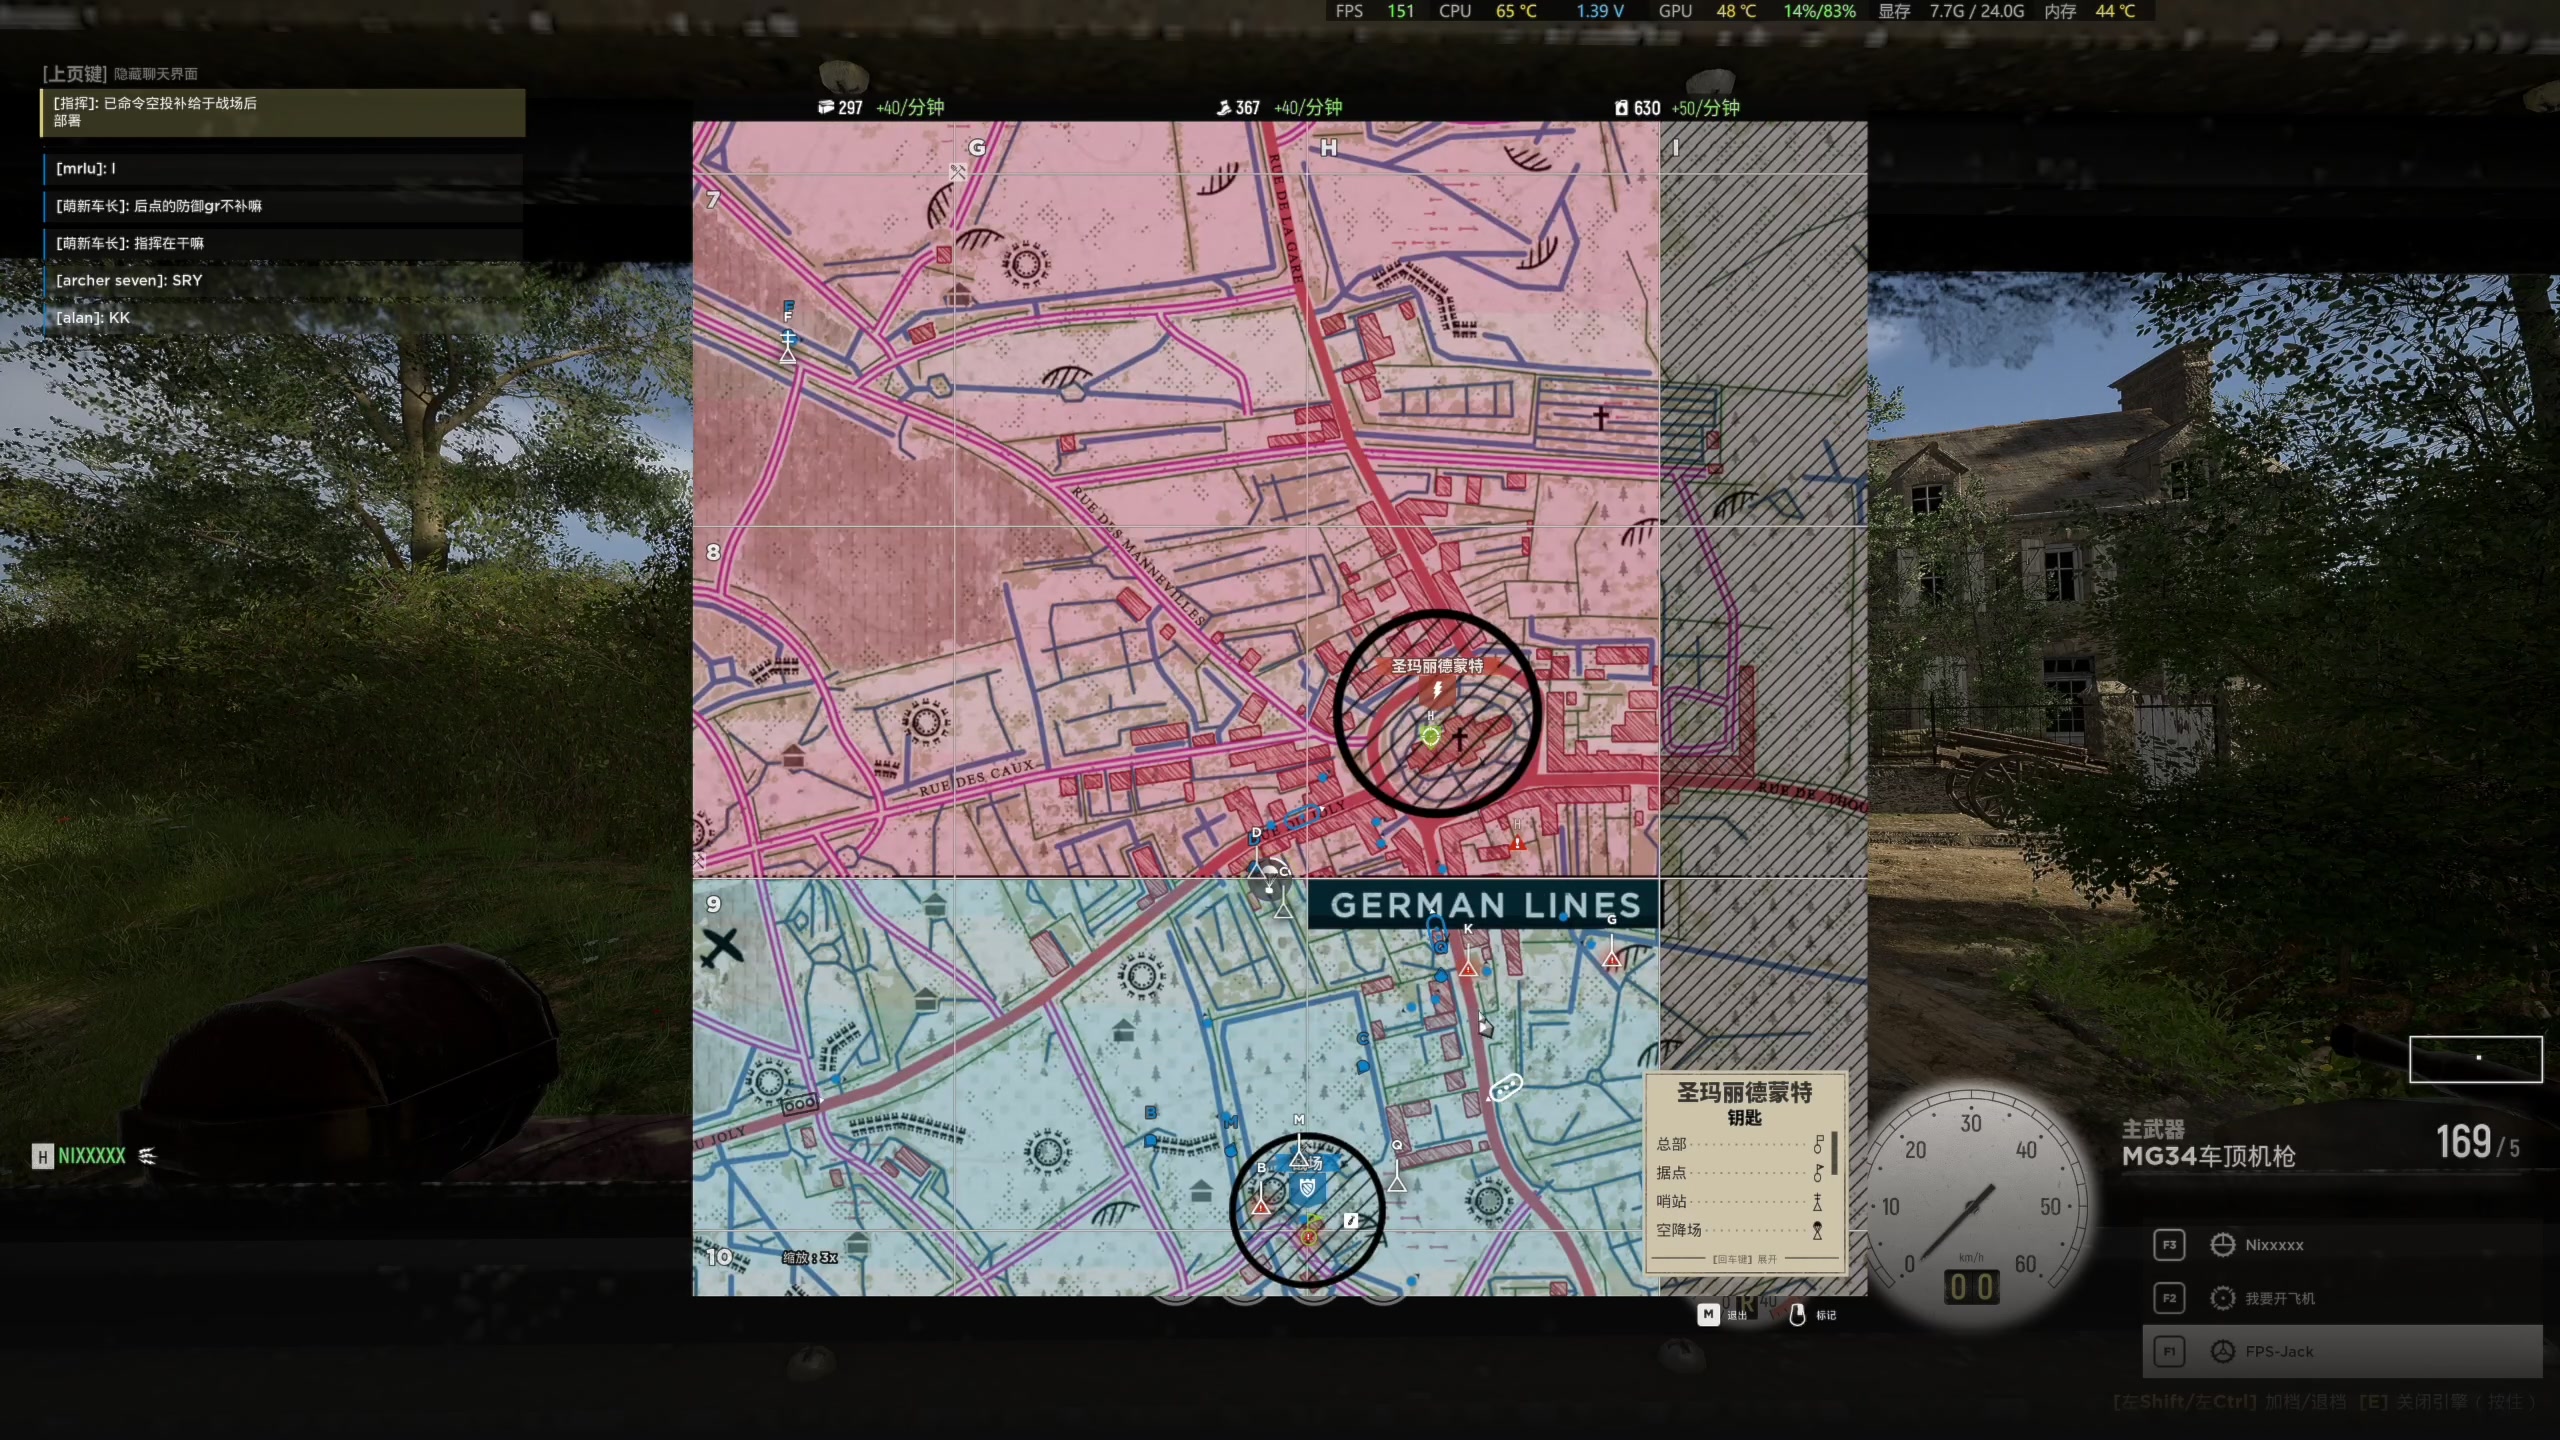Click the MG34车顶机枪 weapon name
This screenshot has height=1440, width=2560.
pyautogui.click(x=2208, y=1156)
